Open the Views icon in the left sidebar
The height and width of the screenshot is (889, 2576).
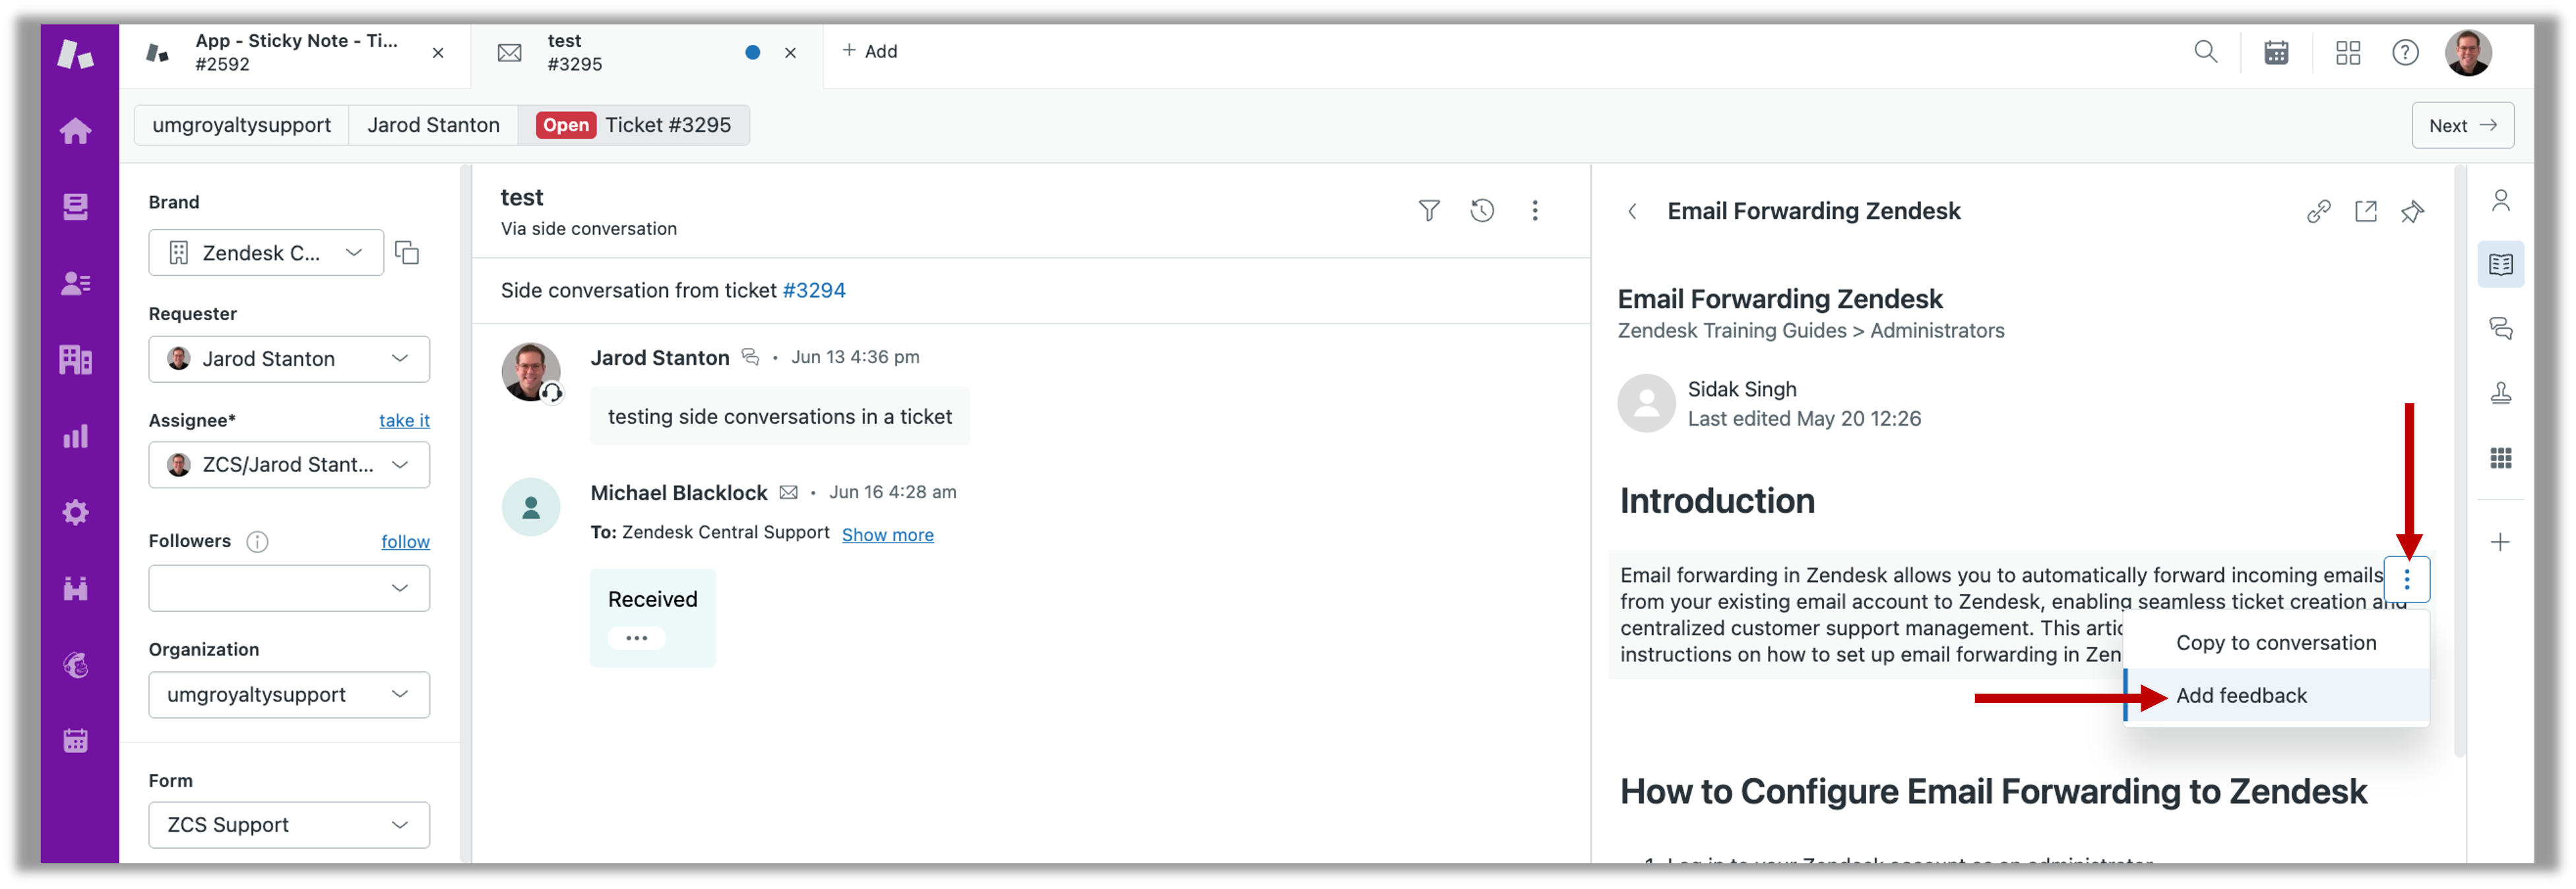coord(75,207)
